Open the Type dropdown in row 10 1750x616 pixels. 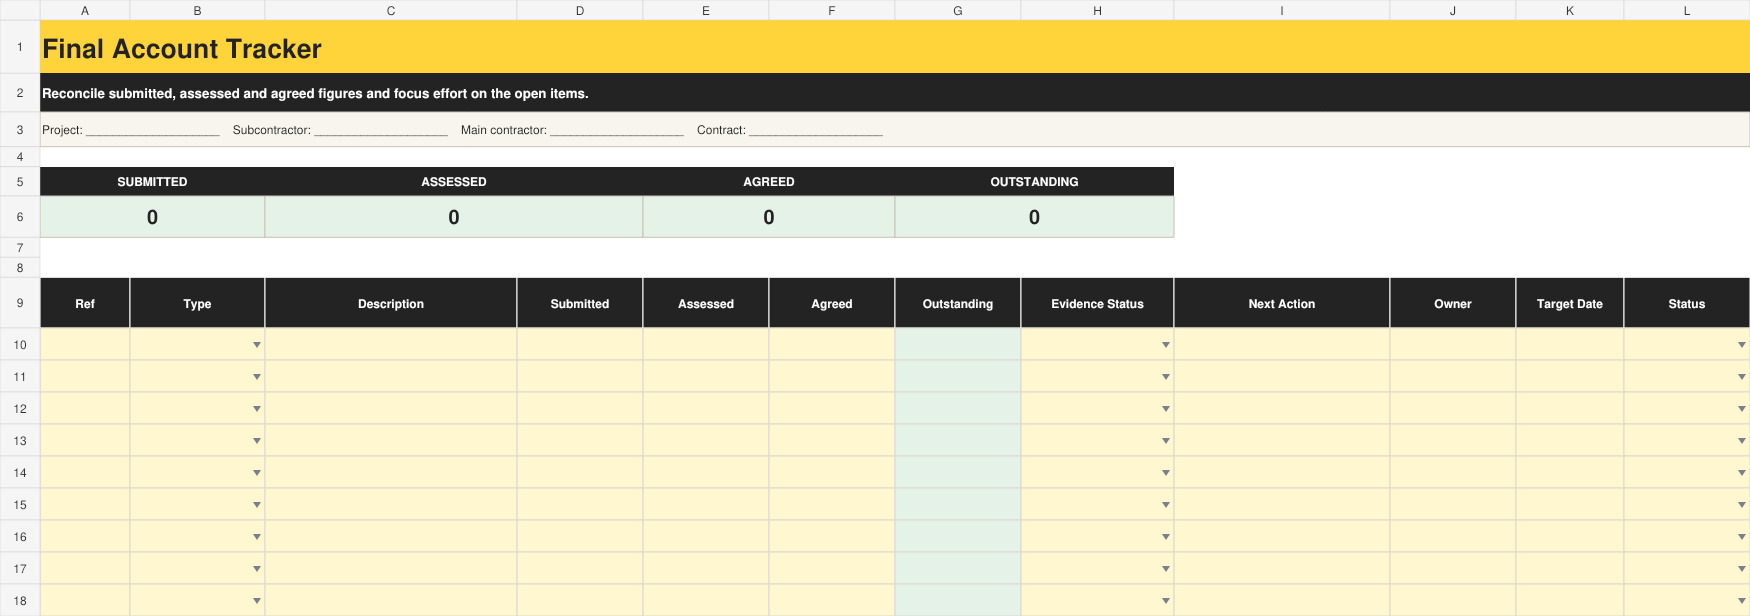[257, 345]
